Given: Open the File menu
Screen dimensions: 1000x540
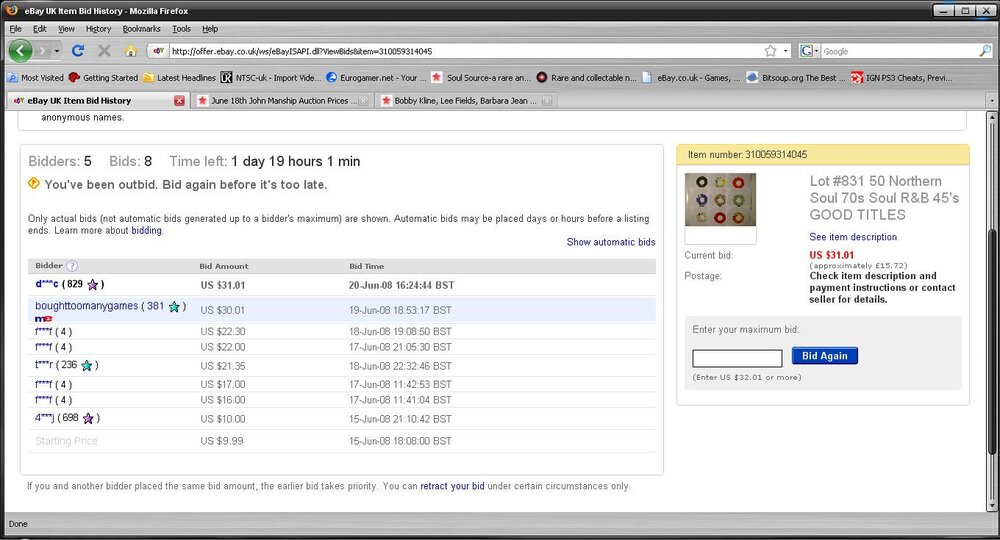Looking at the screenshot, I should (x=15, y=29).
